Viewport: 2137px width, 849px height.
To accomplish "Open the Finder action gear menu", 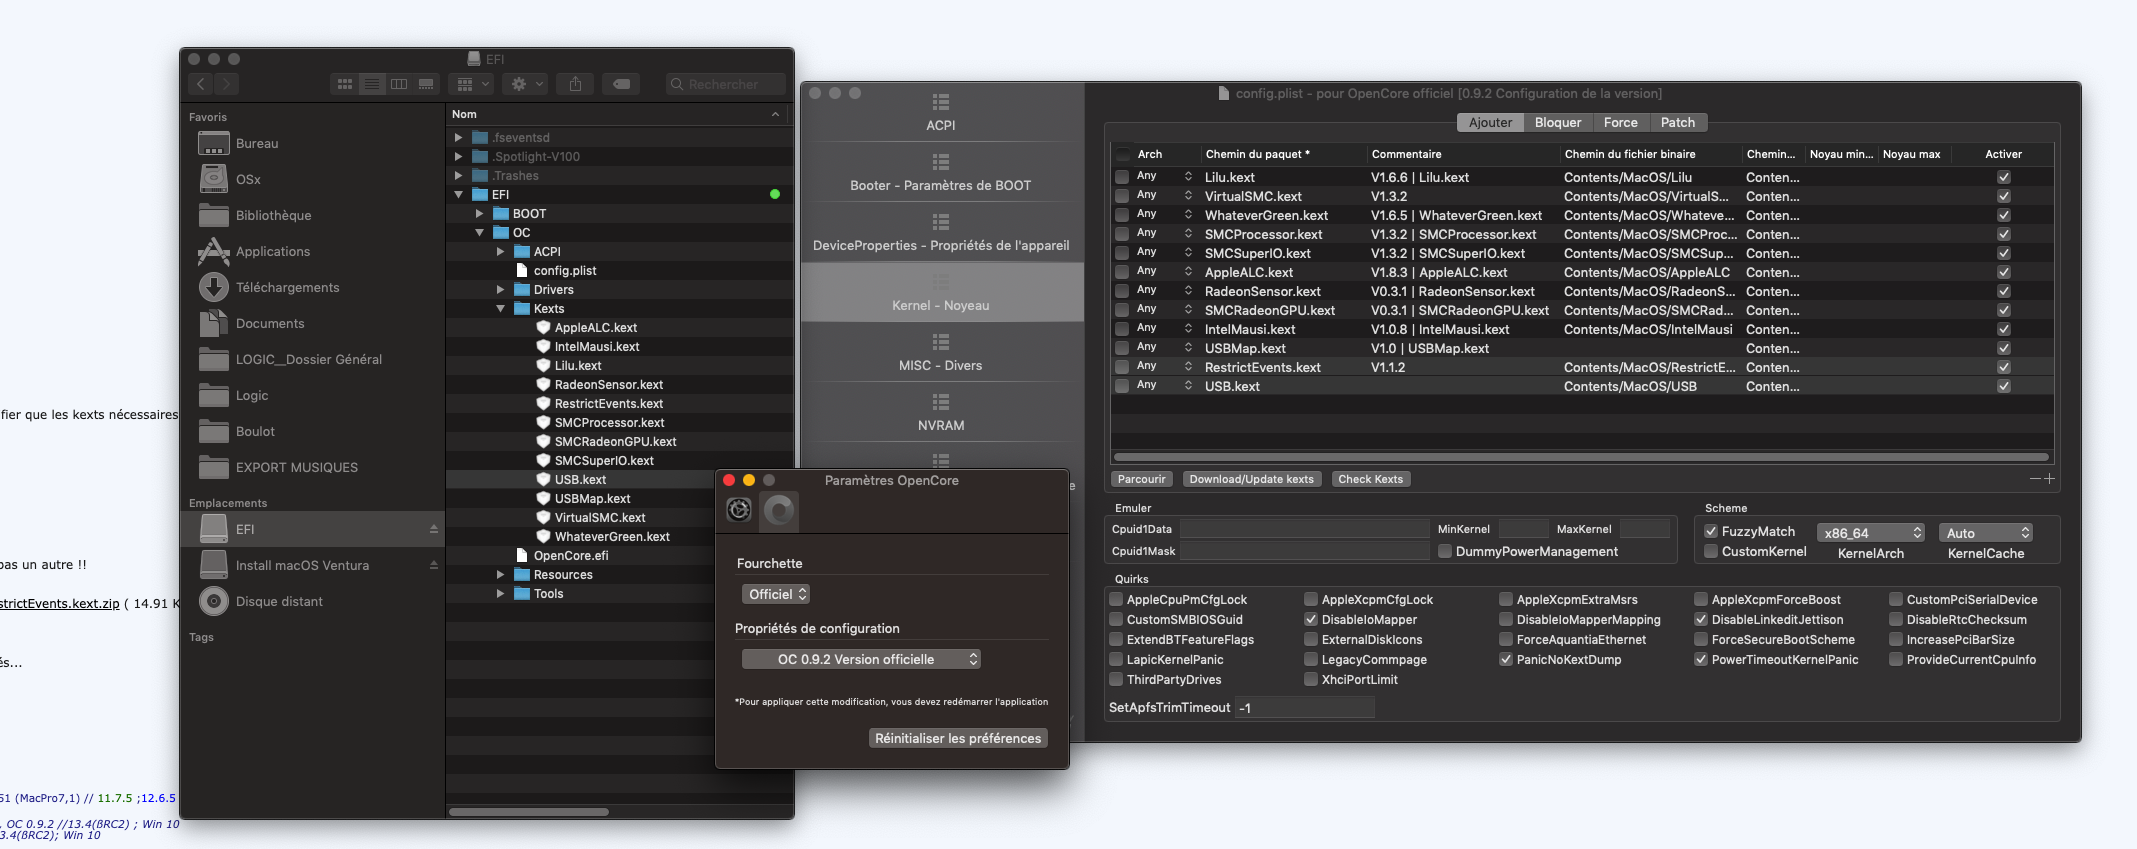I will tap(527, 84).
